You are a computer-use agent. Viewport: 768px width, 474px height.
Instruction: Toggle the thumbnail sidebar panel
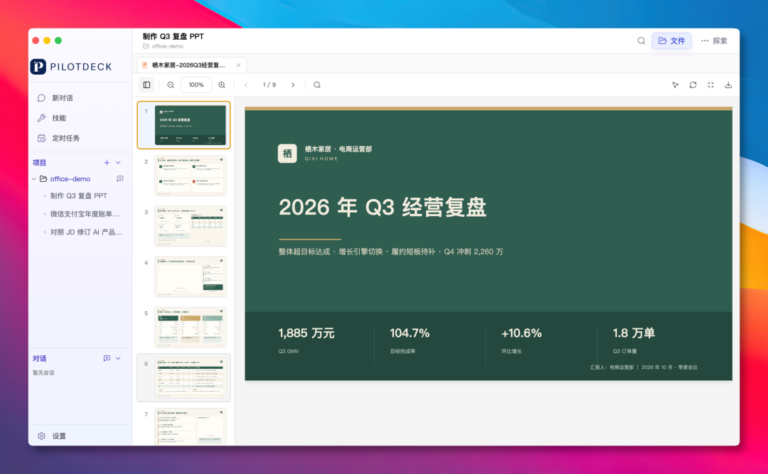[146, 85]
